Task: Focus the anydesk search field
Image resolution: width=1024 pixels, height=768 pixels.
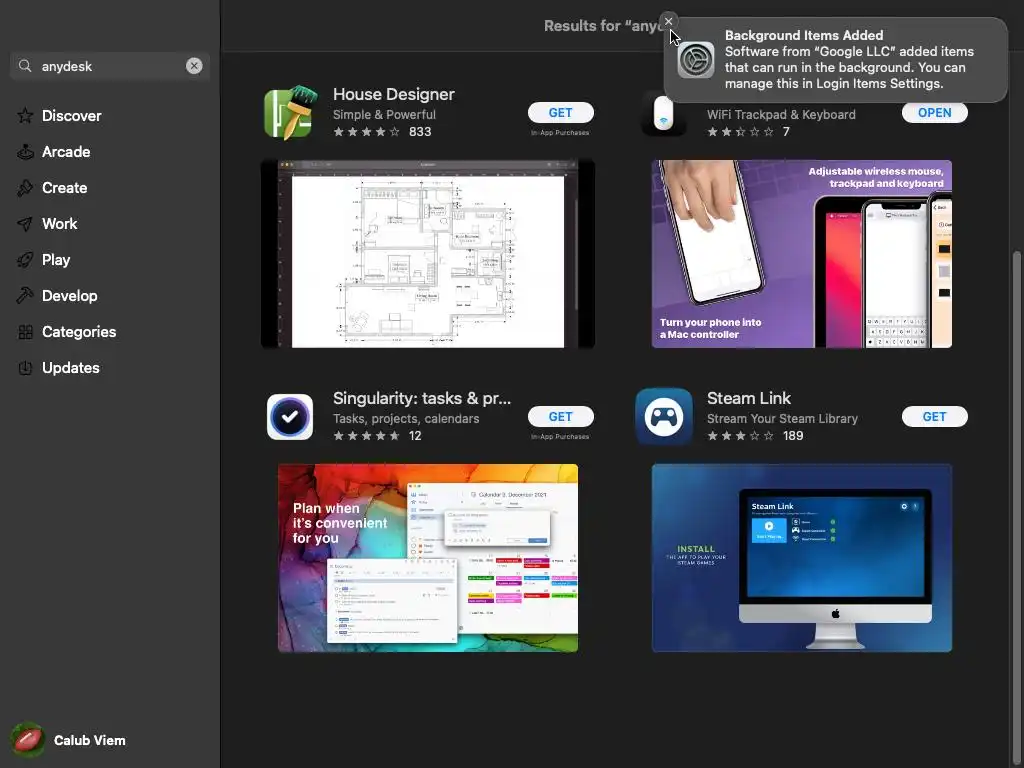Action: tap(110, 66)
